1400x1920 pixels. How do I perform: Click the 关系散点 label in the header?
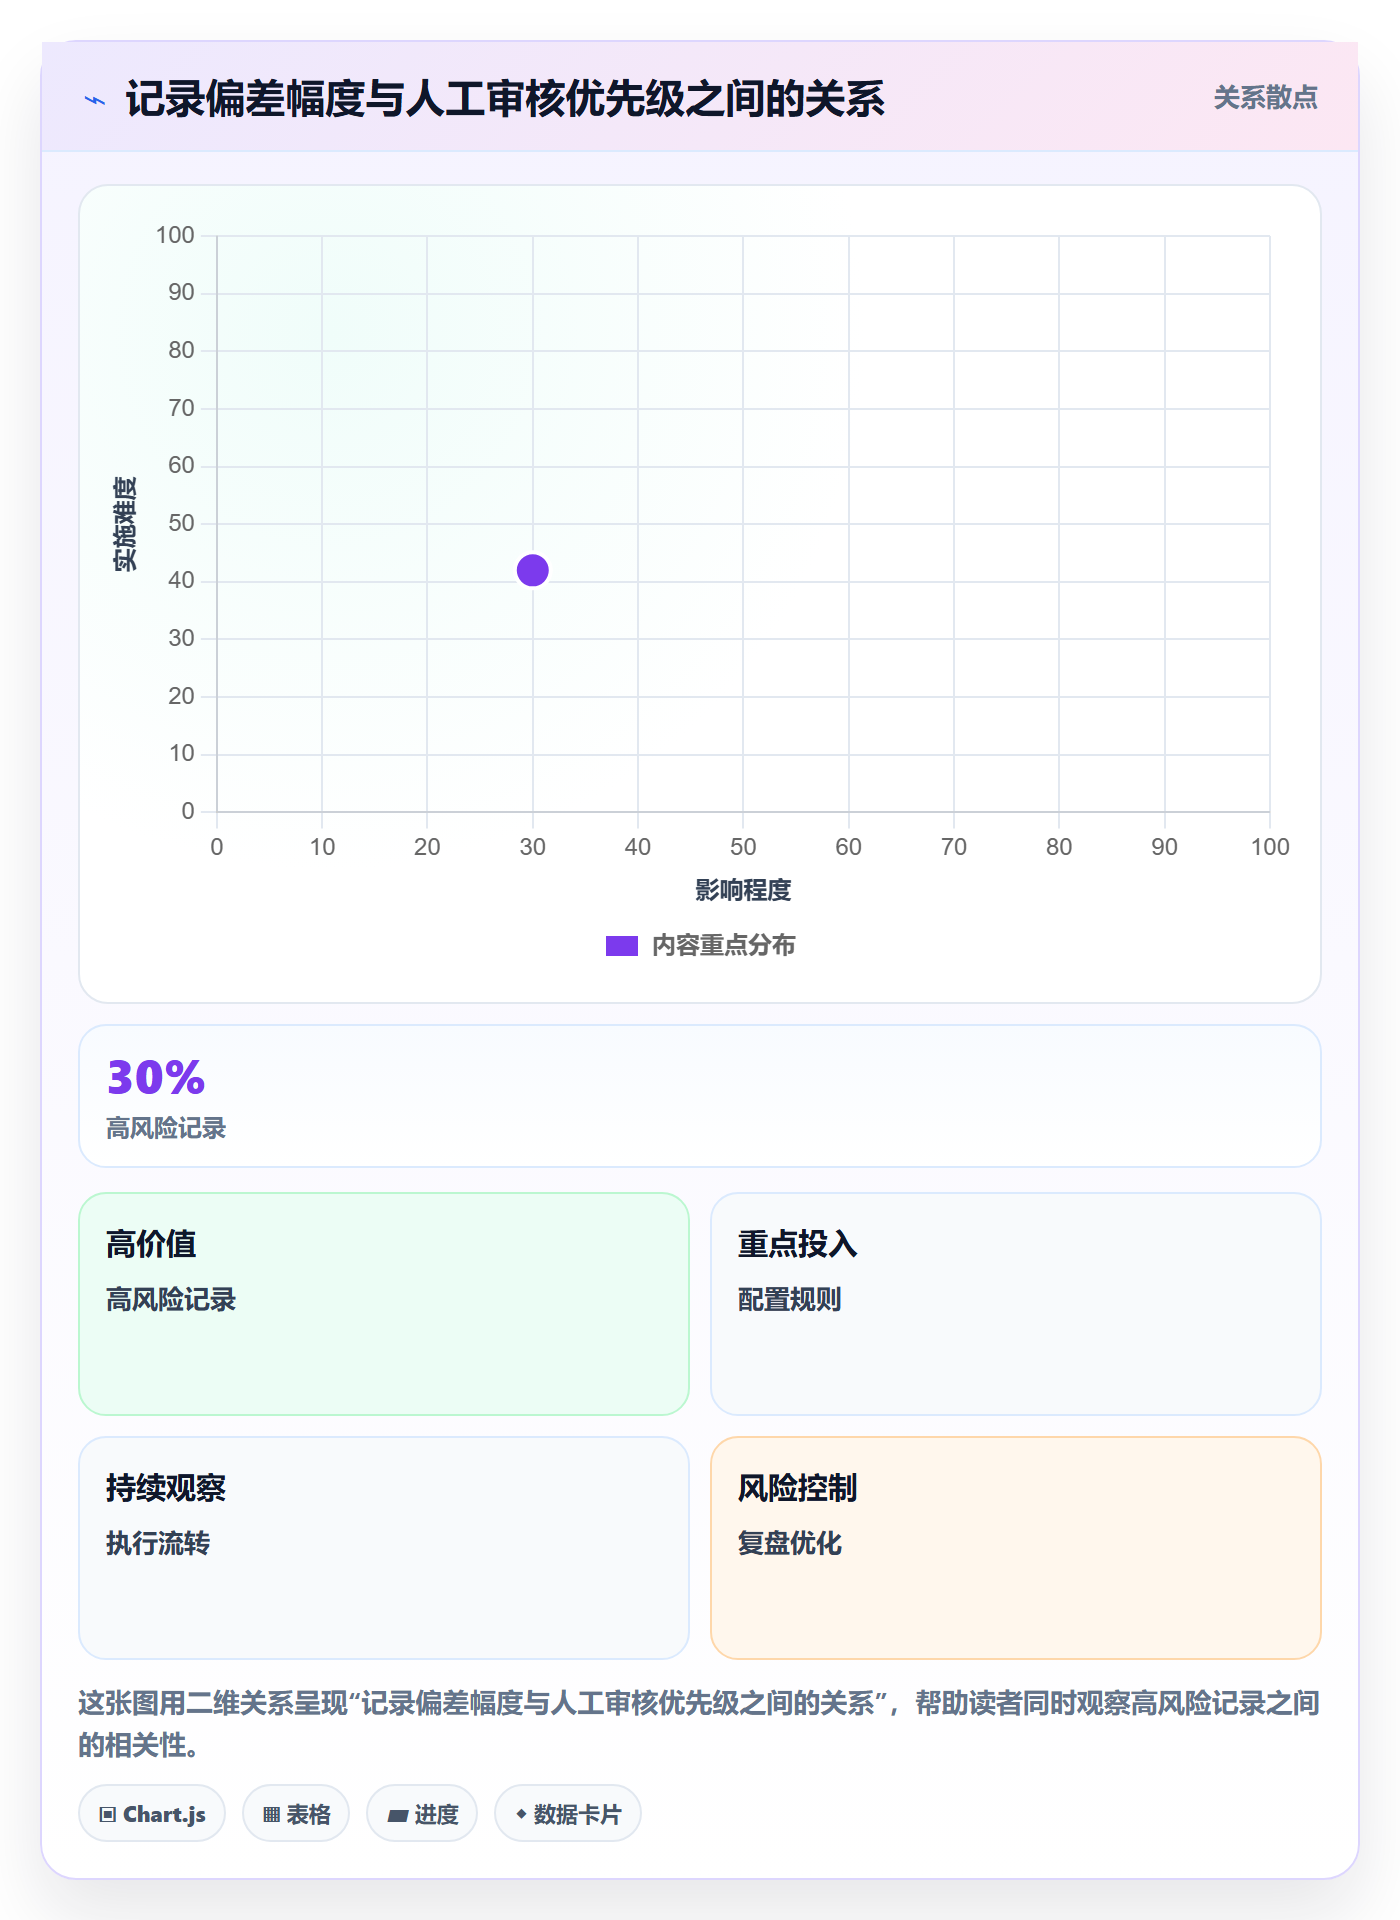pos(1265,98)
